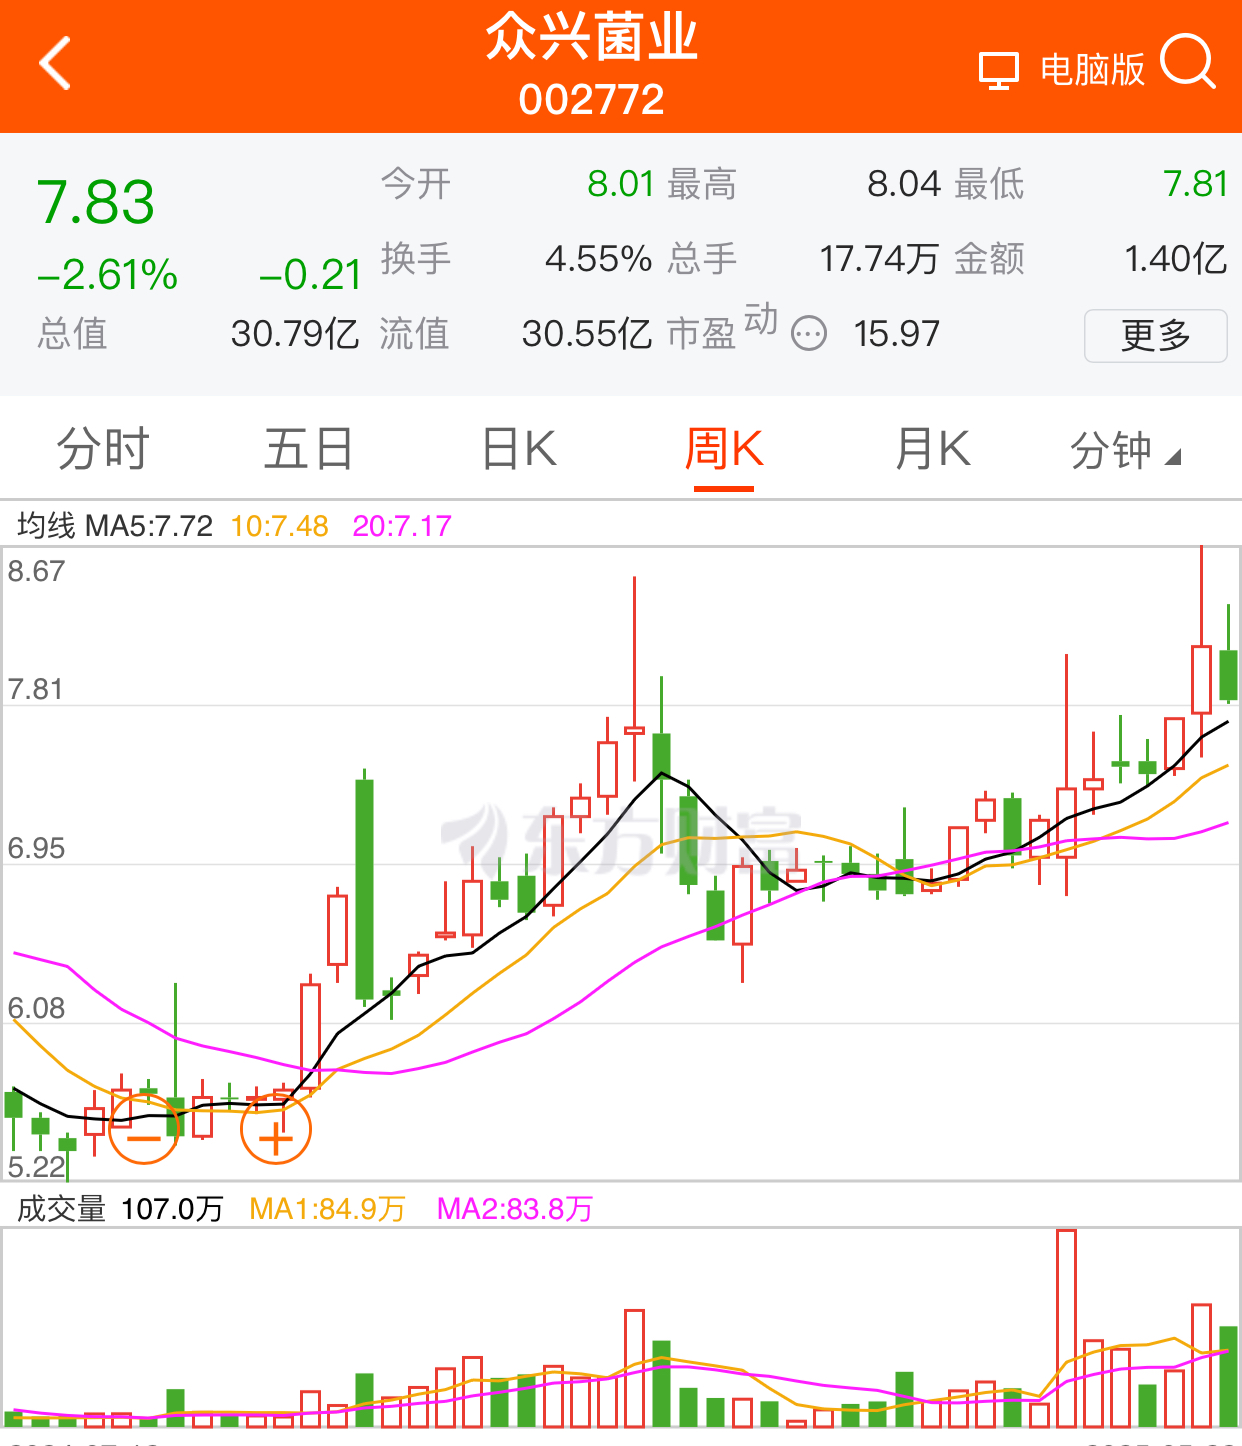Switch to the 日K tab
The height and width of the screenshot is (1446, 1242).
pos(519,448)
